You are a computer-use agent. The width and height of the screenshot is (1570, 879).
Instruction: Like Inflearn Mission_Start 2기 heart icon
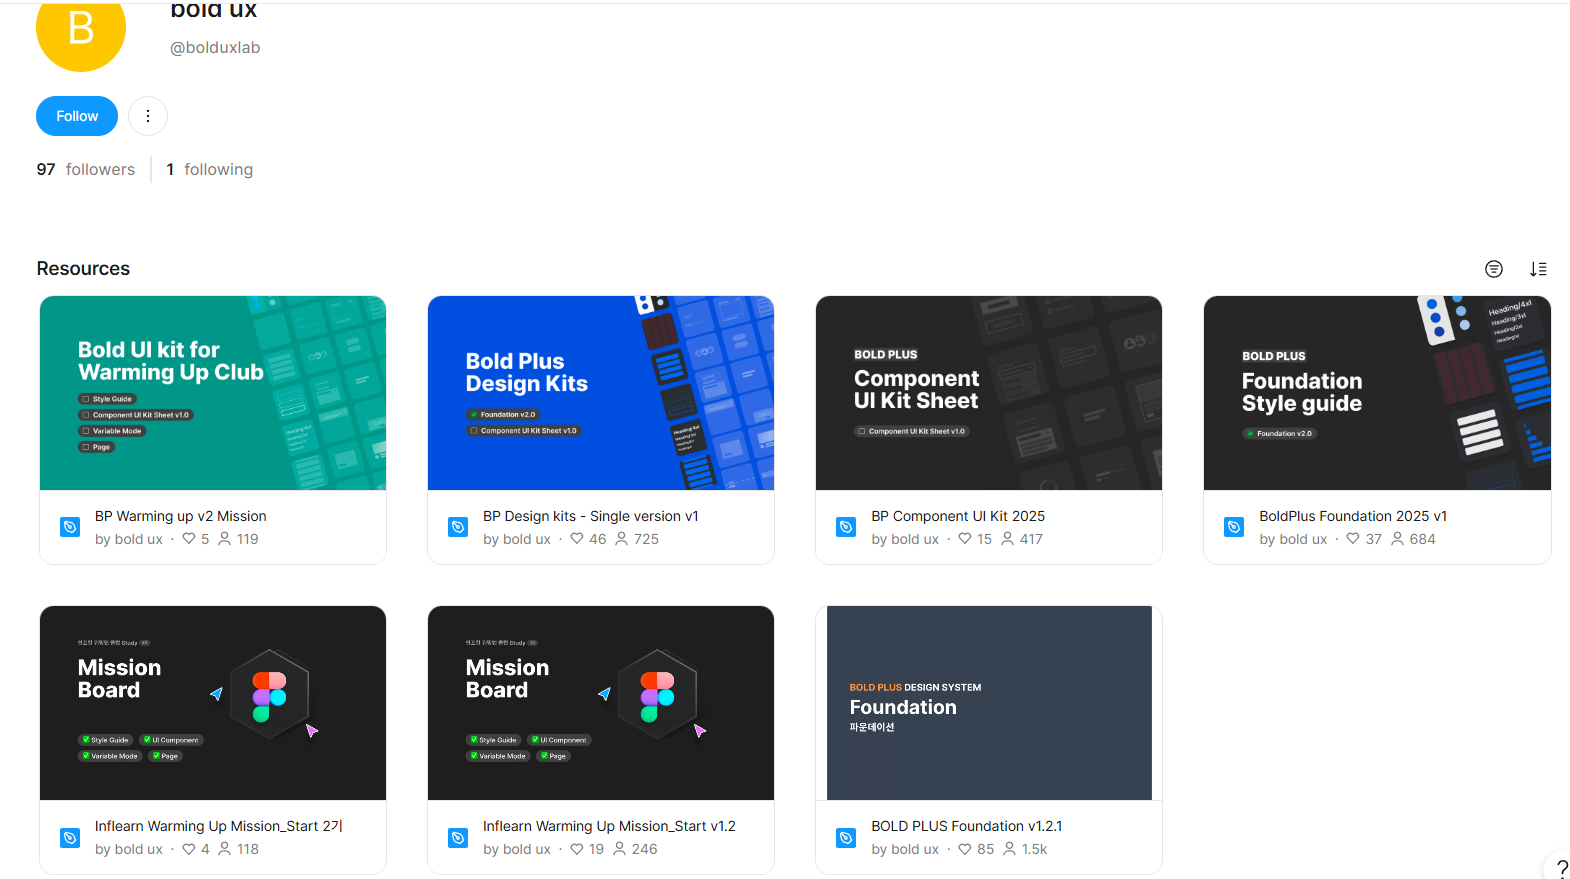coord(189,849)
